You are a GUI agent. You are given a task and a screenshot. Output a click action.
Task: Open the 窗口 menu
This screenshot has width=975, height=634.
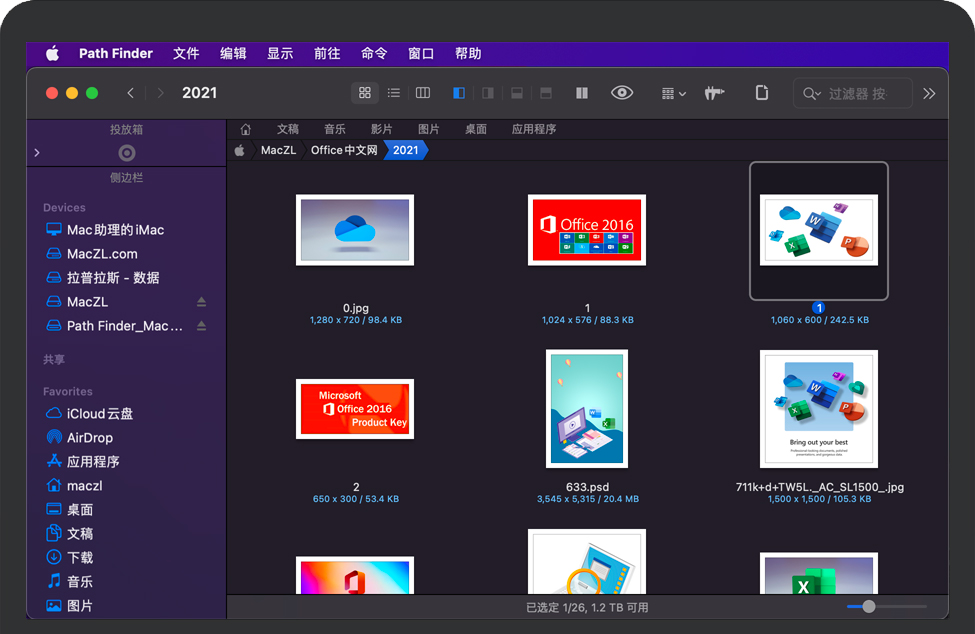point(421,53)
